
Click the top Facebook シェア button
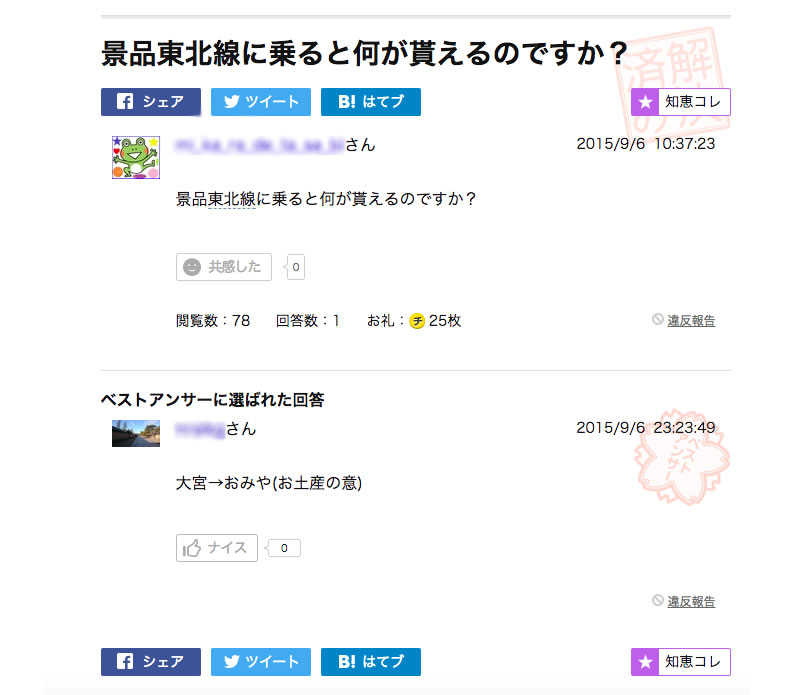(150, 102)
